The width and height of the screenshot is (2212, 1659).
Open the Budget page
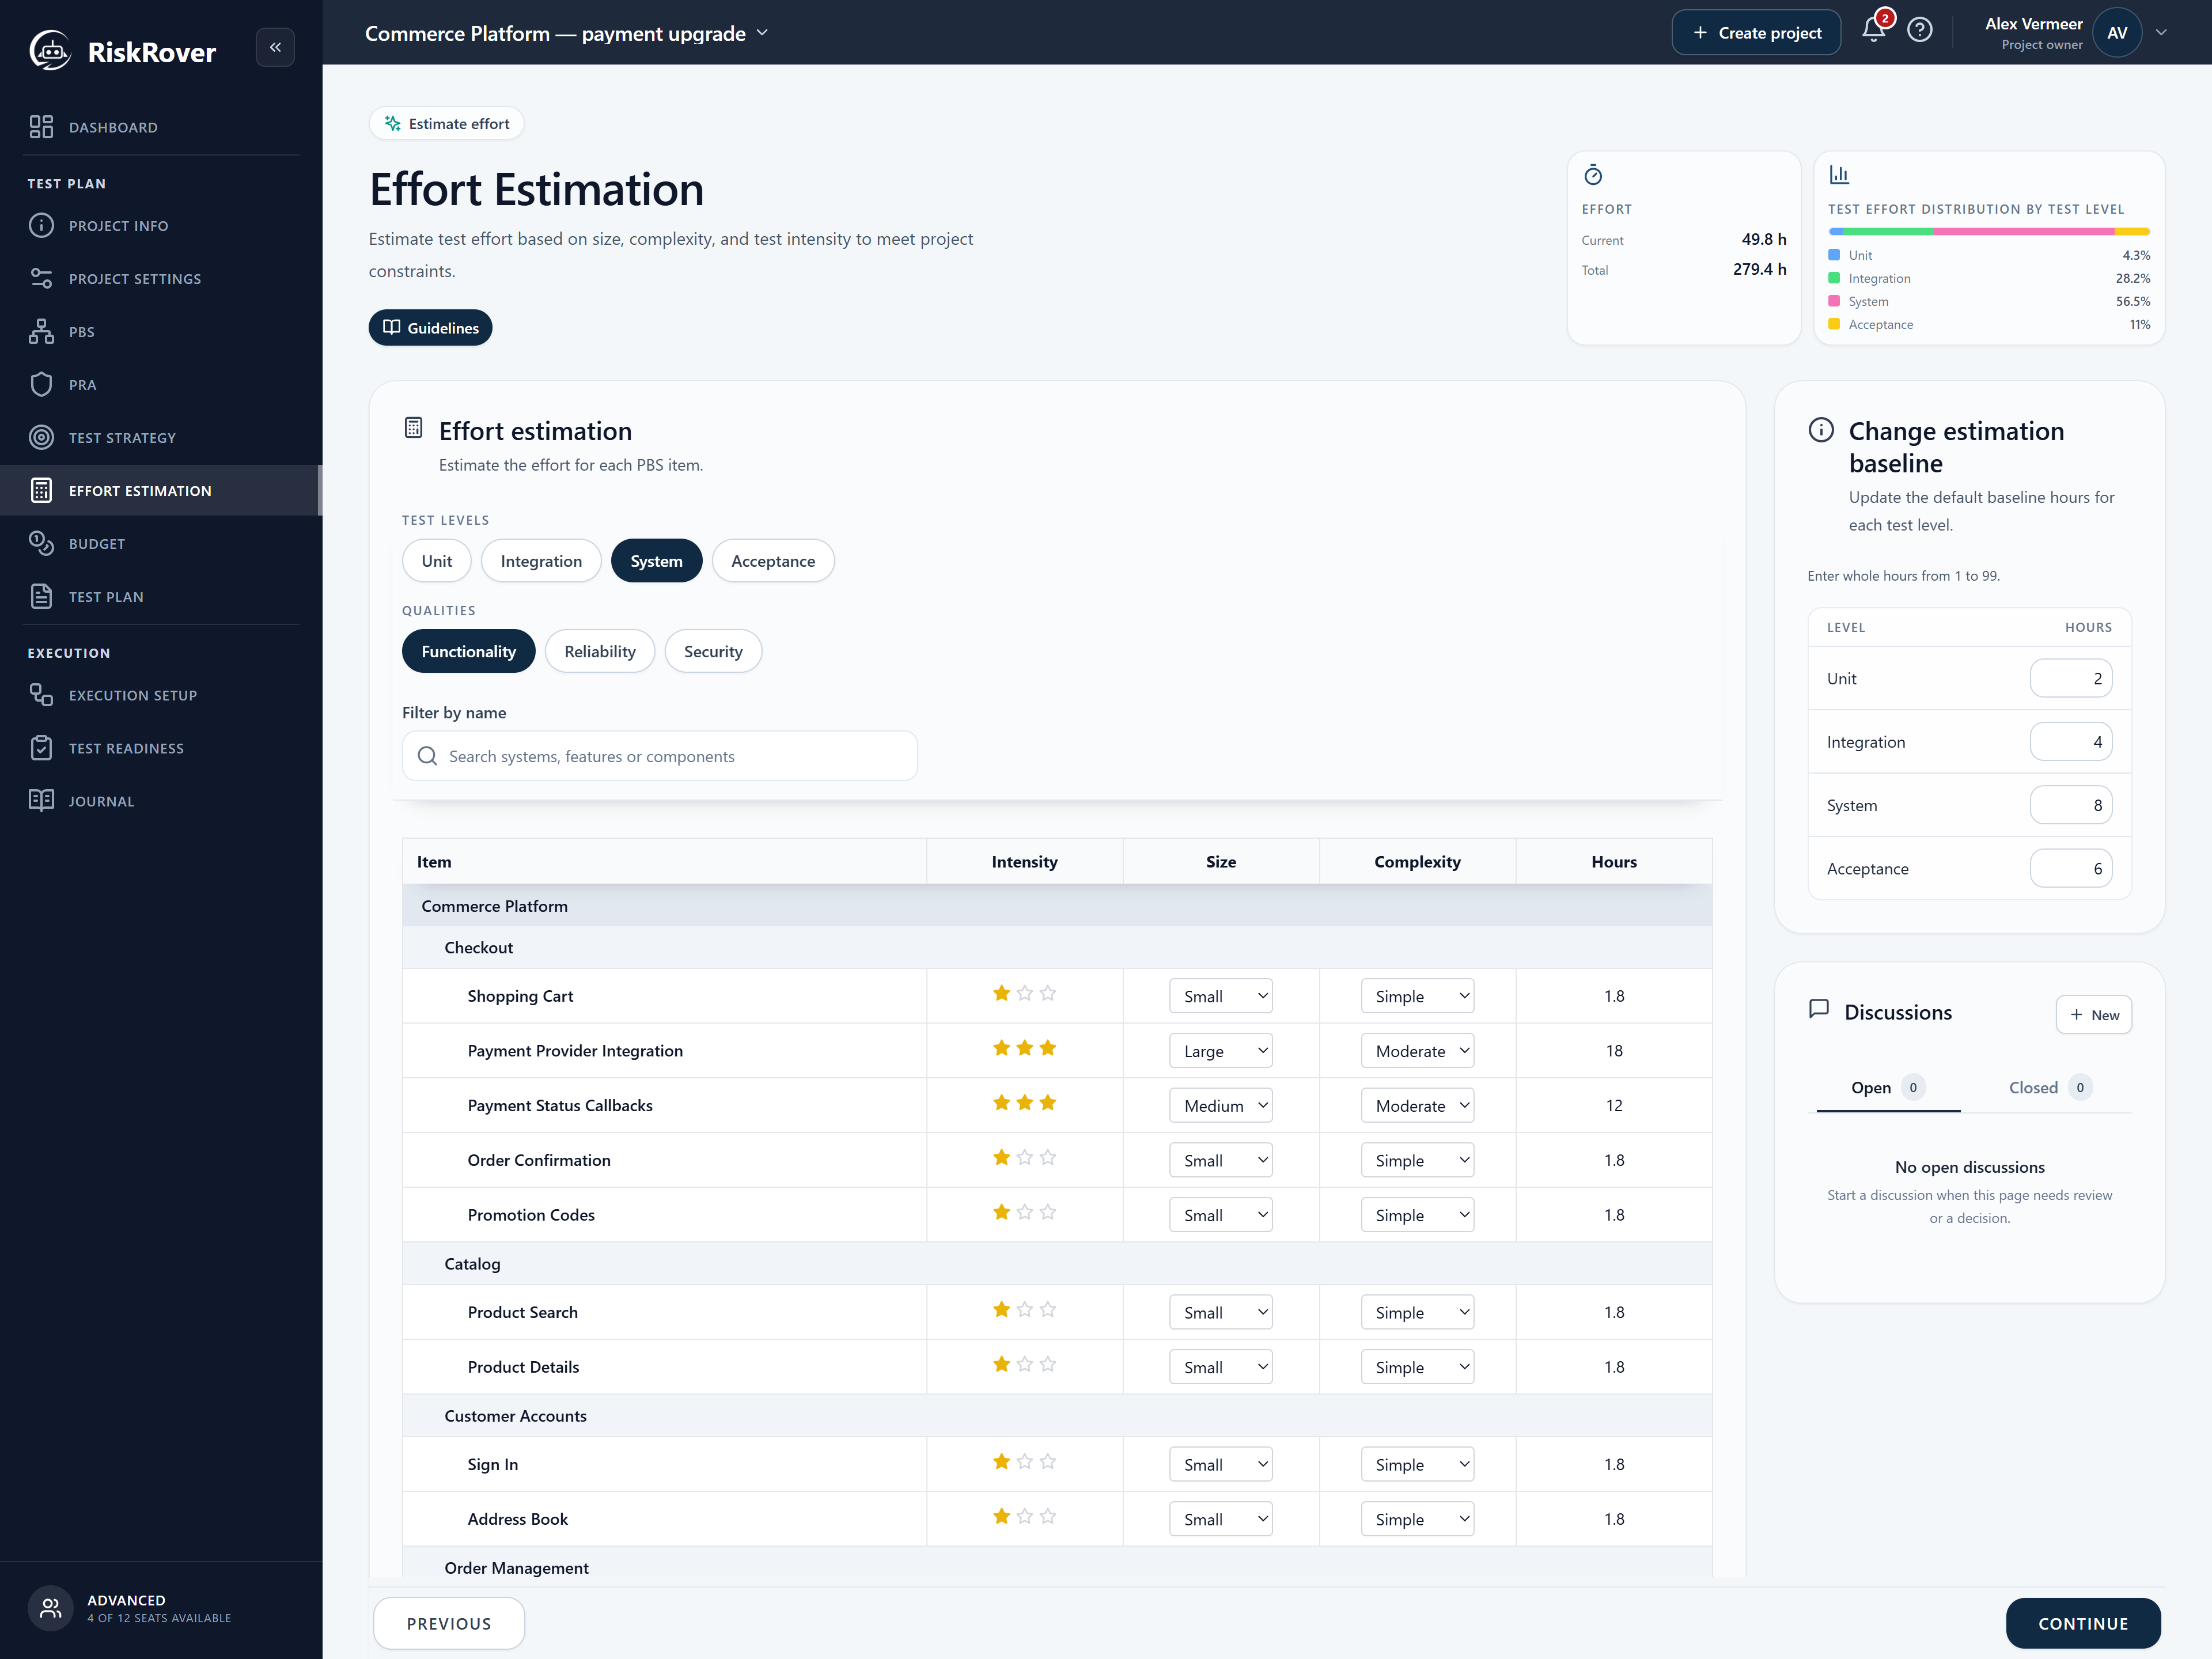pyautogui.click(x=161, y=544)
